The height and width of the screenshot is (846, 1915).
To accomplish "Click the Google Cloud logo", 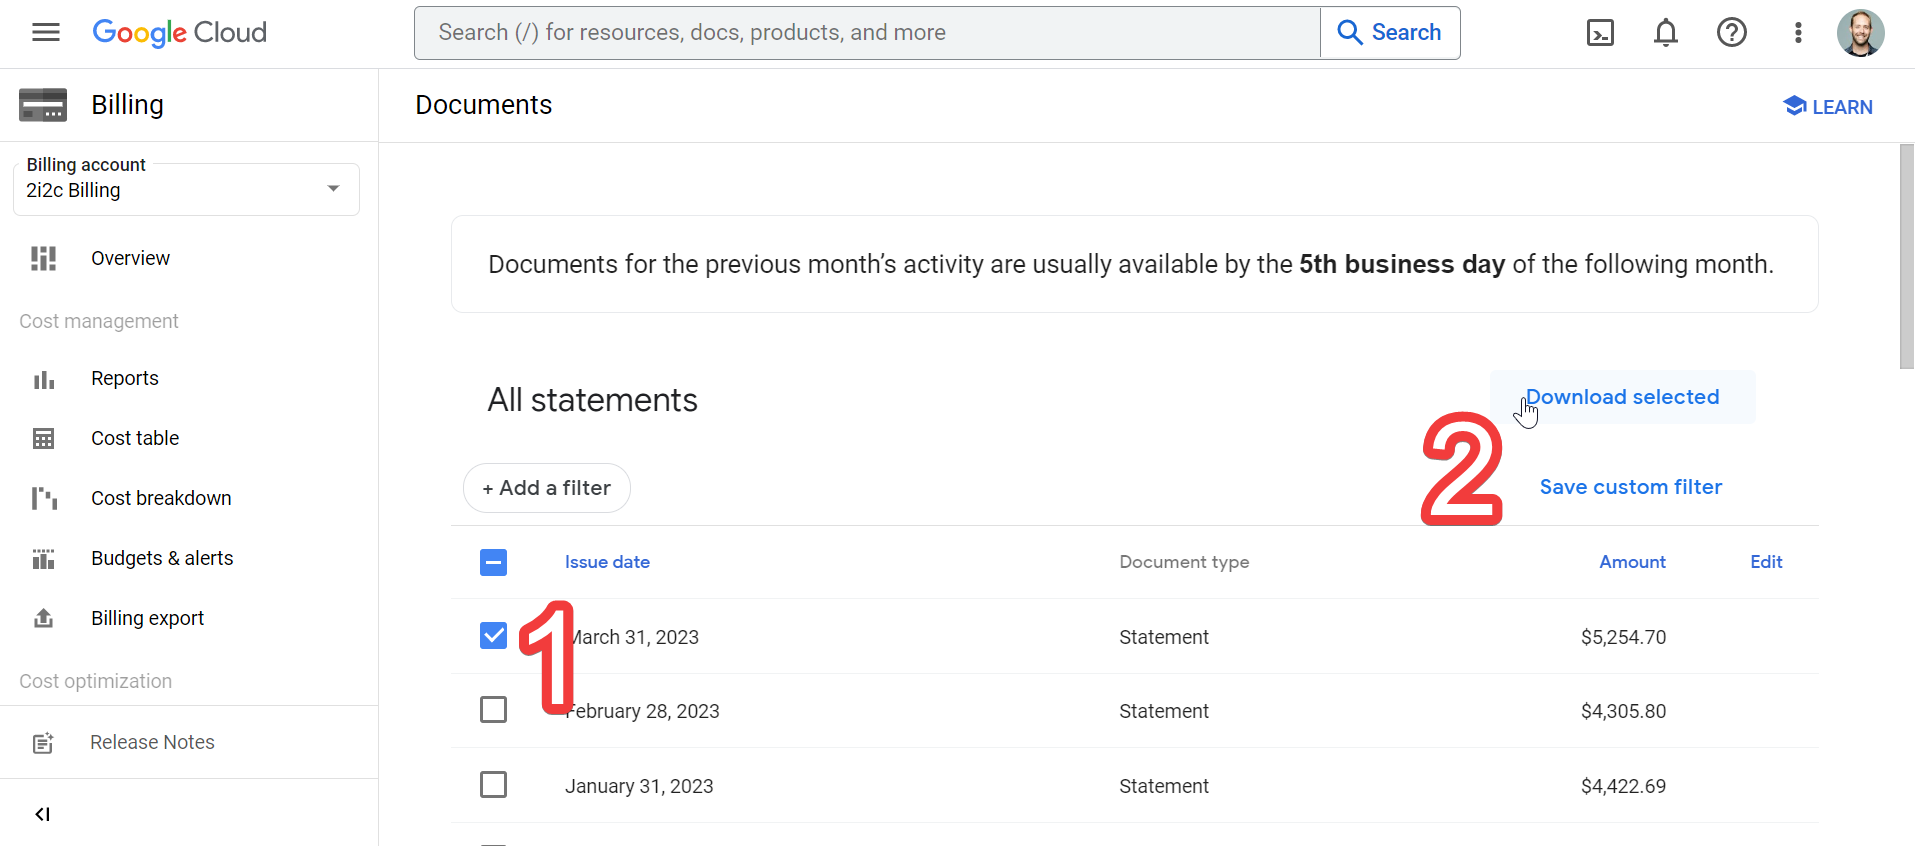I will (180, 33).
